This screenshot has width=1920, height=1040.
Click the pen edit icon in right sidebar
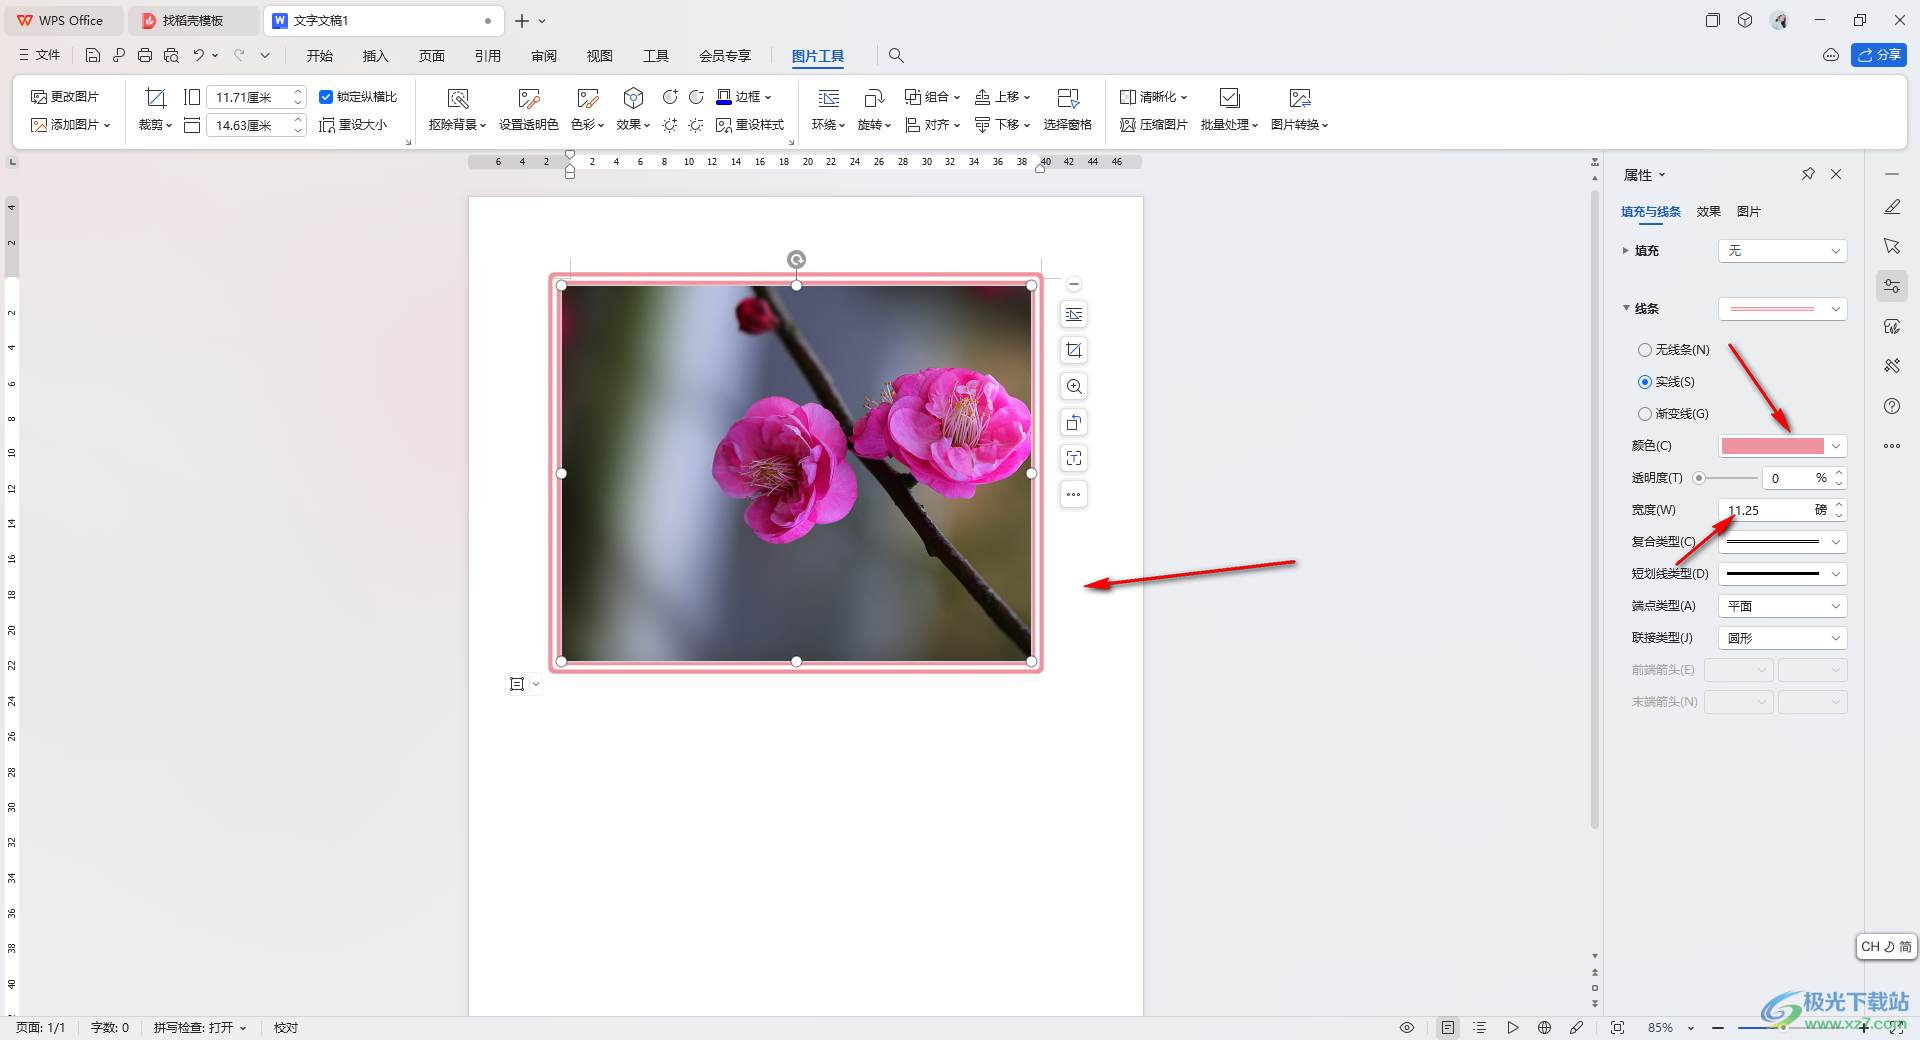click(x=1892, y=207)
